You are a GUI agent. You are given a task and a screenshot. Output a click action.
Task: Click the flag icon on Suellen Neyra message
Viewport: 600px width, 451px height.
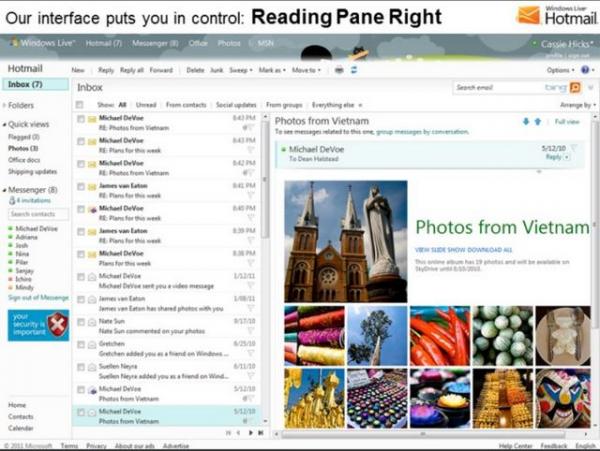[251, 375]
